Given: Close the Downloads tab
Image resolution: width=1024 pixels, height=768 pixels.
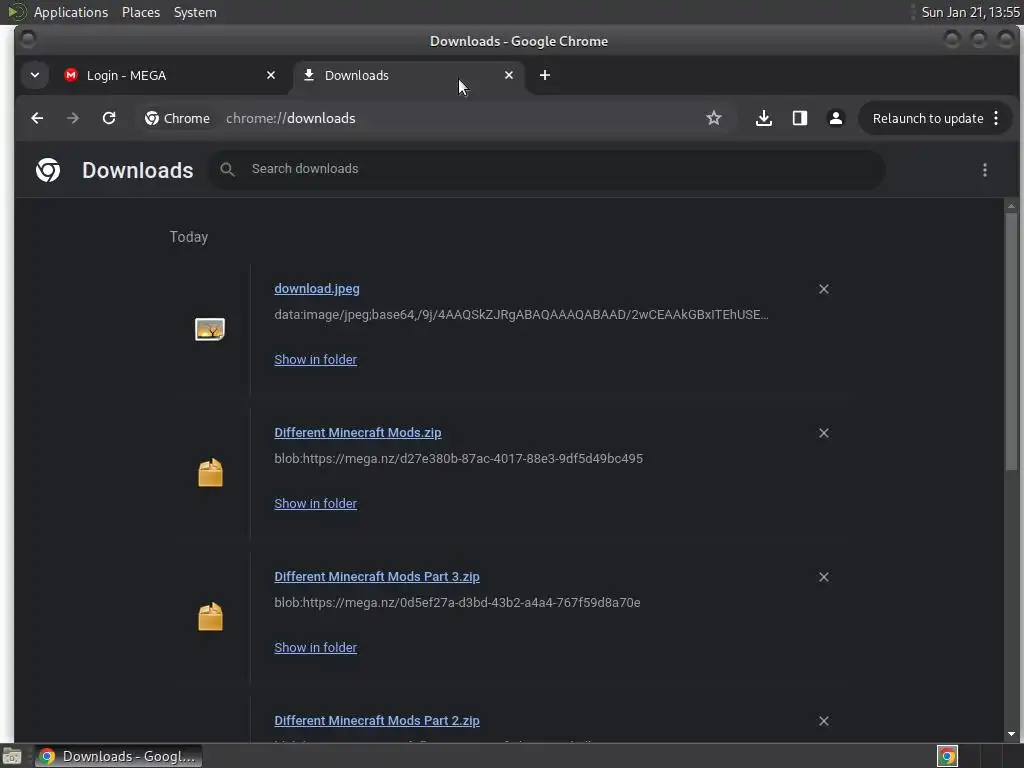Looking at the screenshot, I should 509,75.
